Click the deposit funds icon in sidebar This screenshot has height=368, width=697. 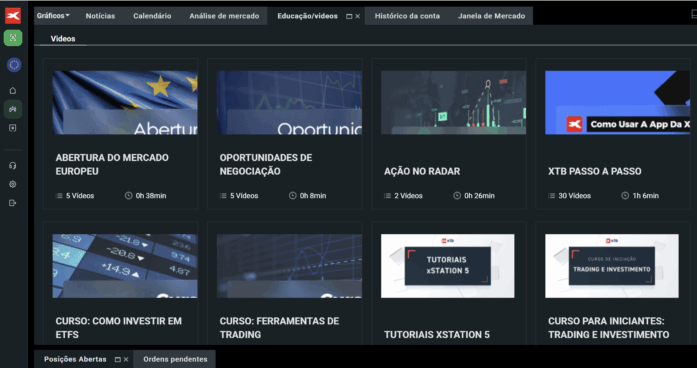[13, 128]
